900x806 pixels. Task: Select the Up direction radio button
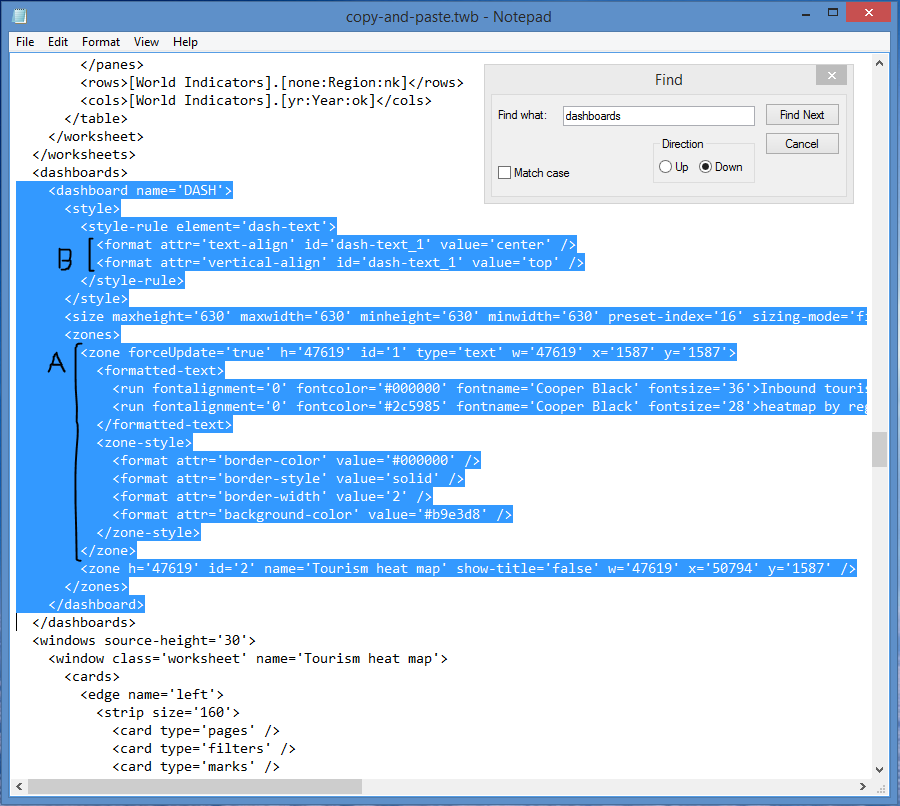665,167
